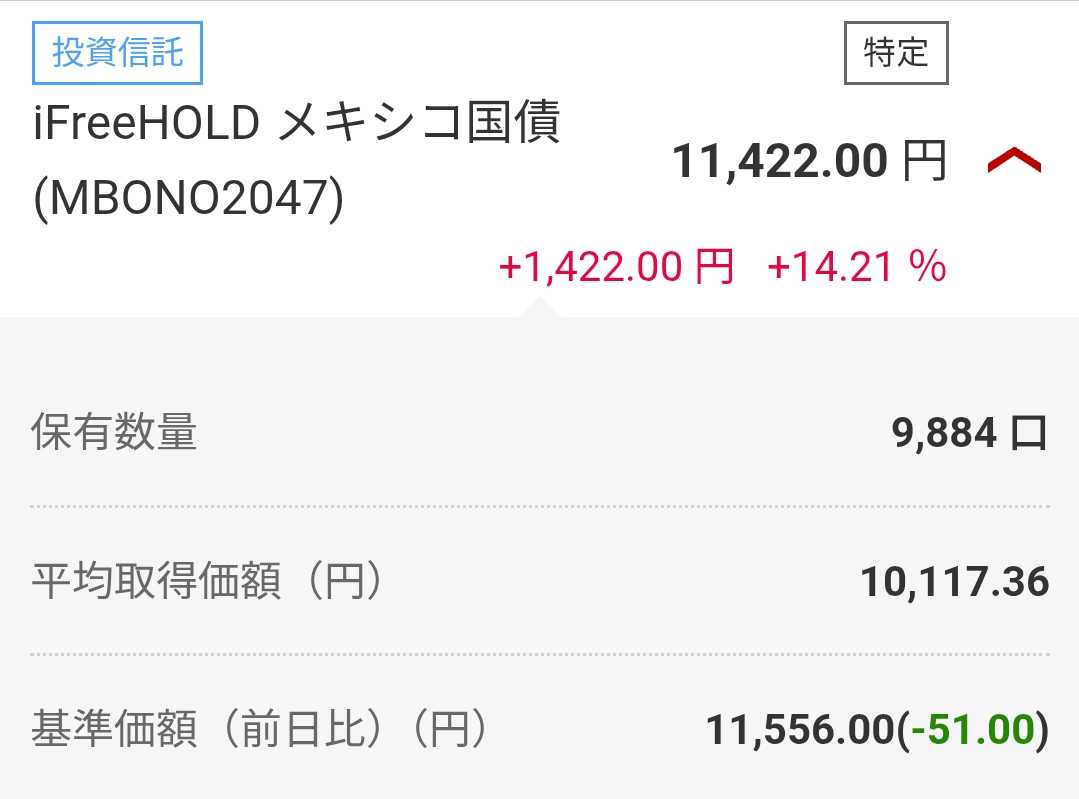Click the (MBONO2047) fund code text

188,200
